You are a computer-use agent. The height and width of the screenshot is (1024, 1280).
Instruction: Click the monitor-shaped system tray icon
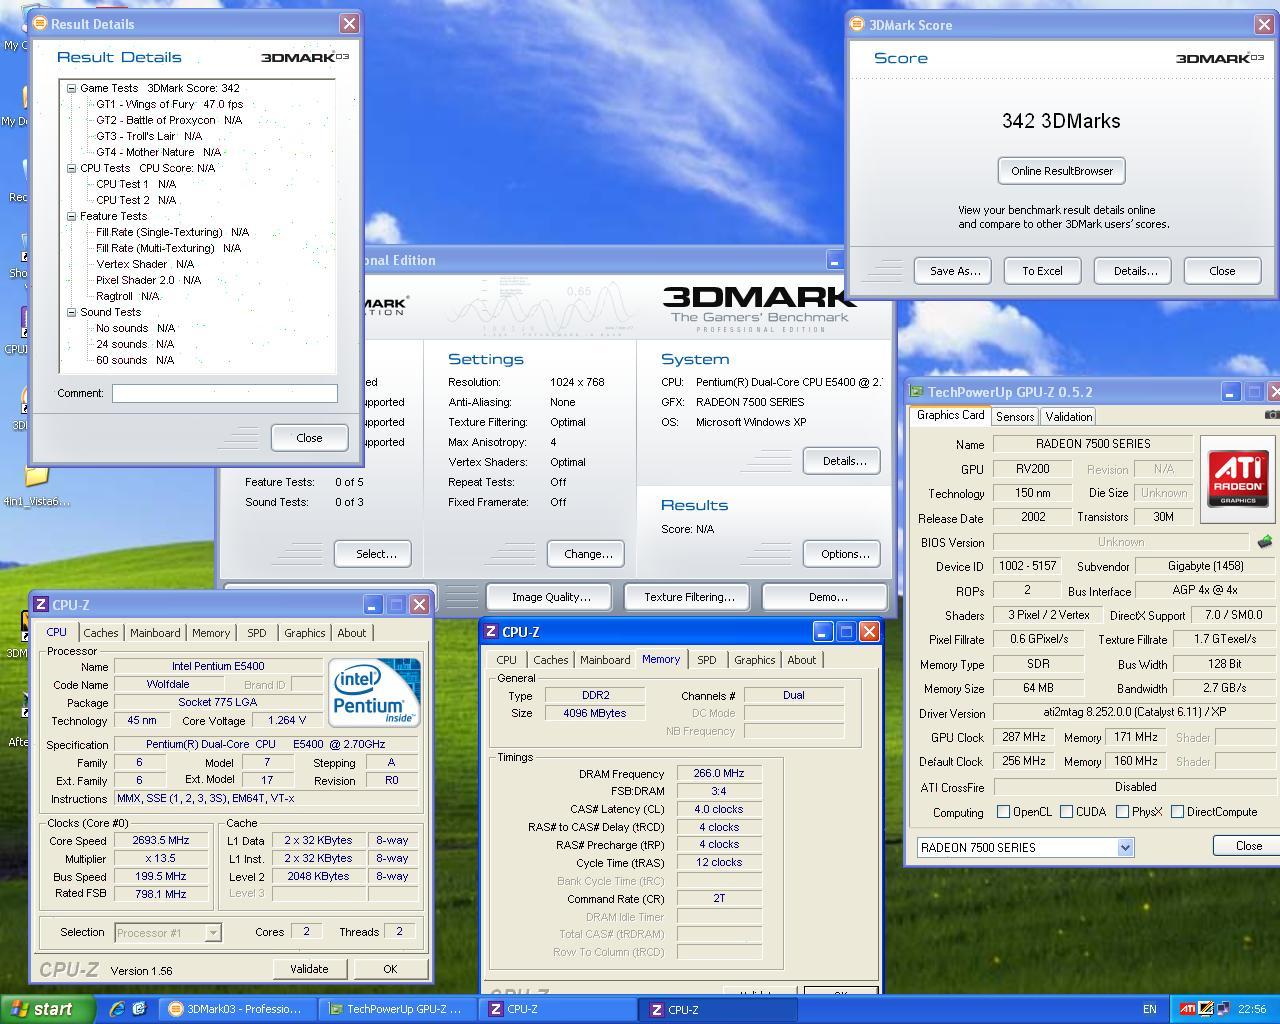point(1223,1009)
